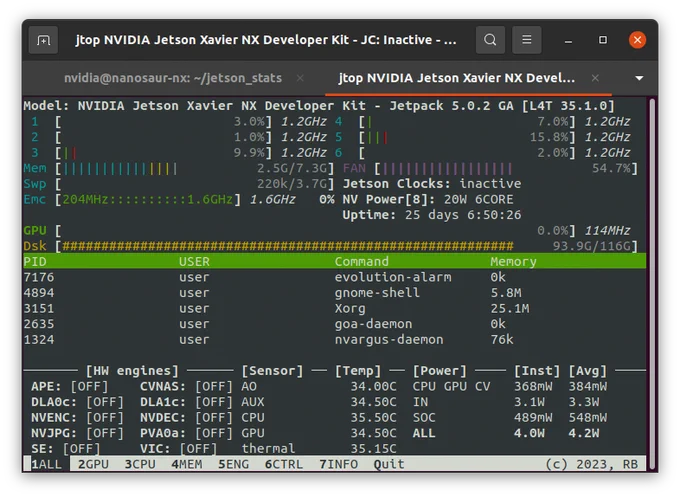The width and height of the screenshot is (680, 497).
Task: Minimize the jtop terminal window
Action: coord(568,40)
